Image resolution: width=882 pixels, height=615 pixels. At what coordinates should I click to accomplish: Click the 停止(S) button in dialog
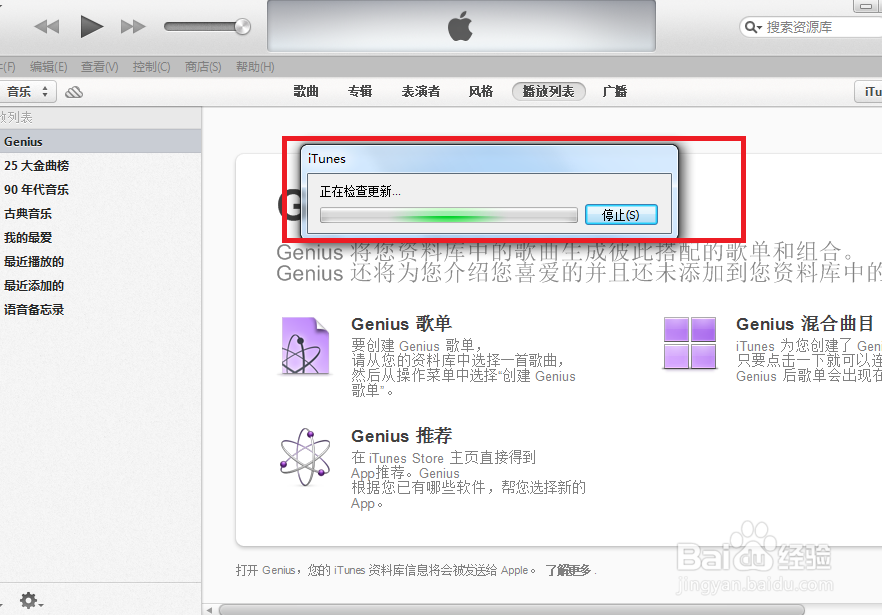pos(621,215)
